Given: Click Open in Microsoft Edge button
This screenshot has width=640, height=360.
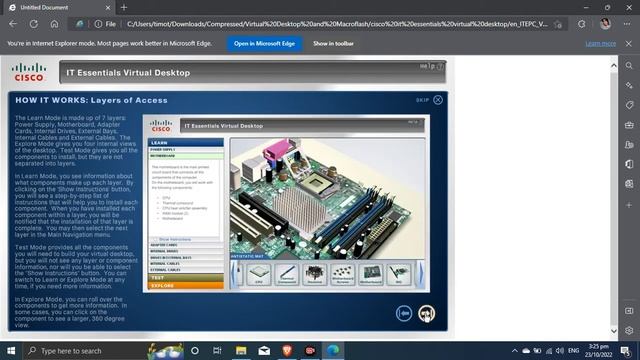Looking at the screenshot, I should pyautogui.click(x=264, y=43).
